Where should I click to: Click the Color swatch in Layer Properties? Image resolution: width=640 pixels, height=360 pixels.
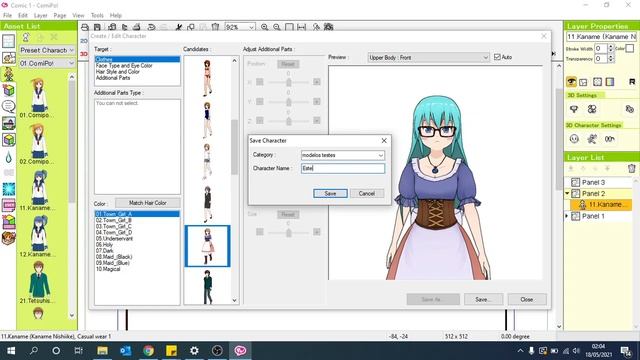click(630, 49)
